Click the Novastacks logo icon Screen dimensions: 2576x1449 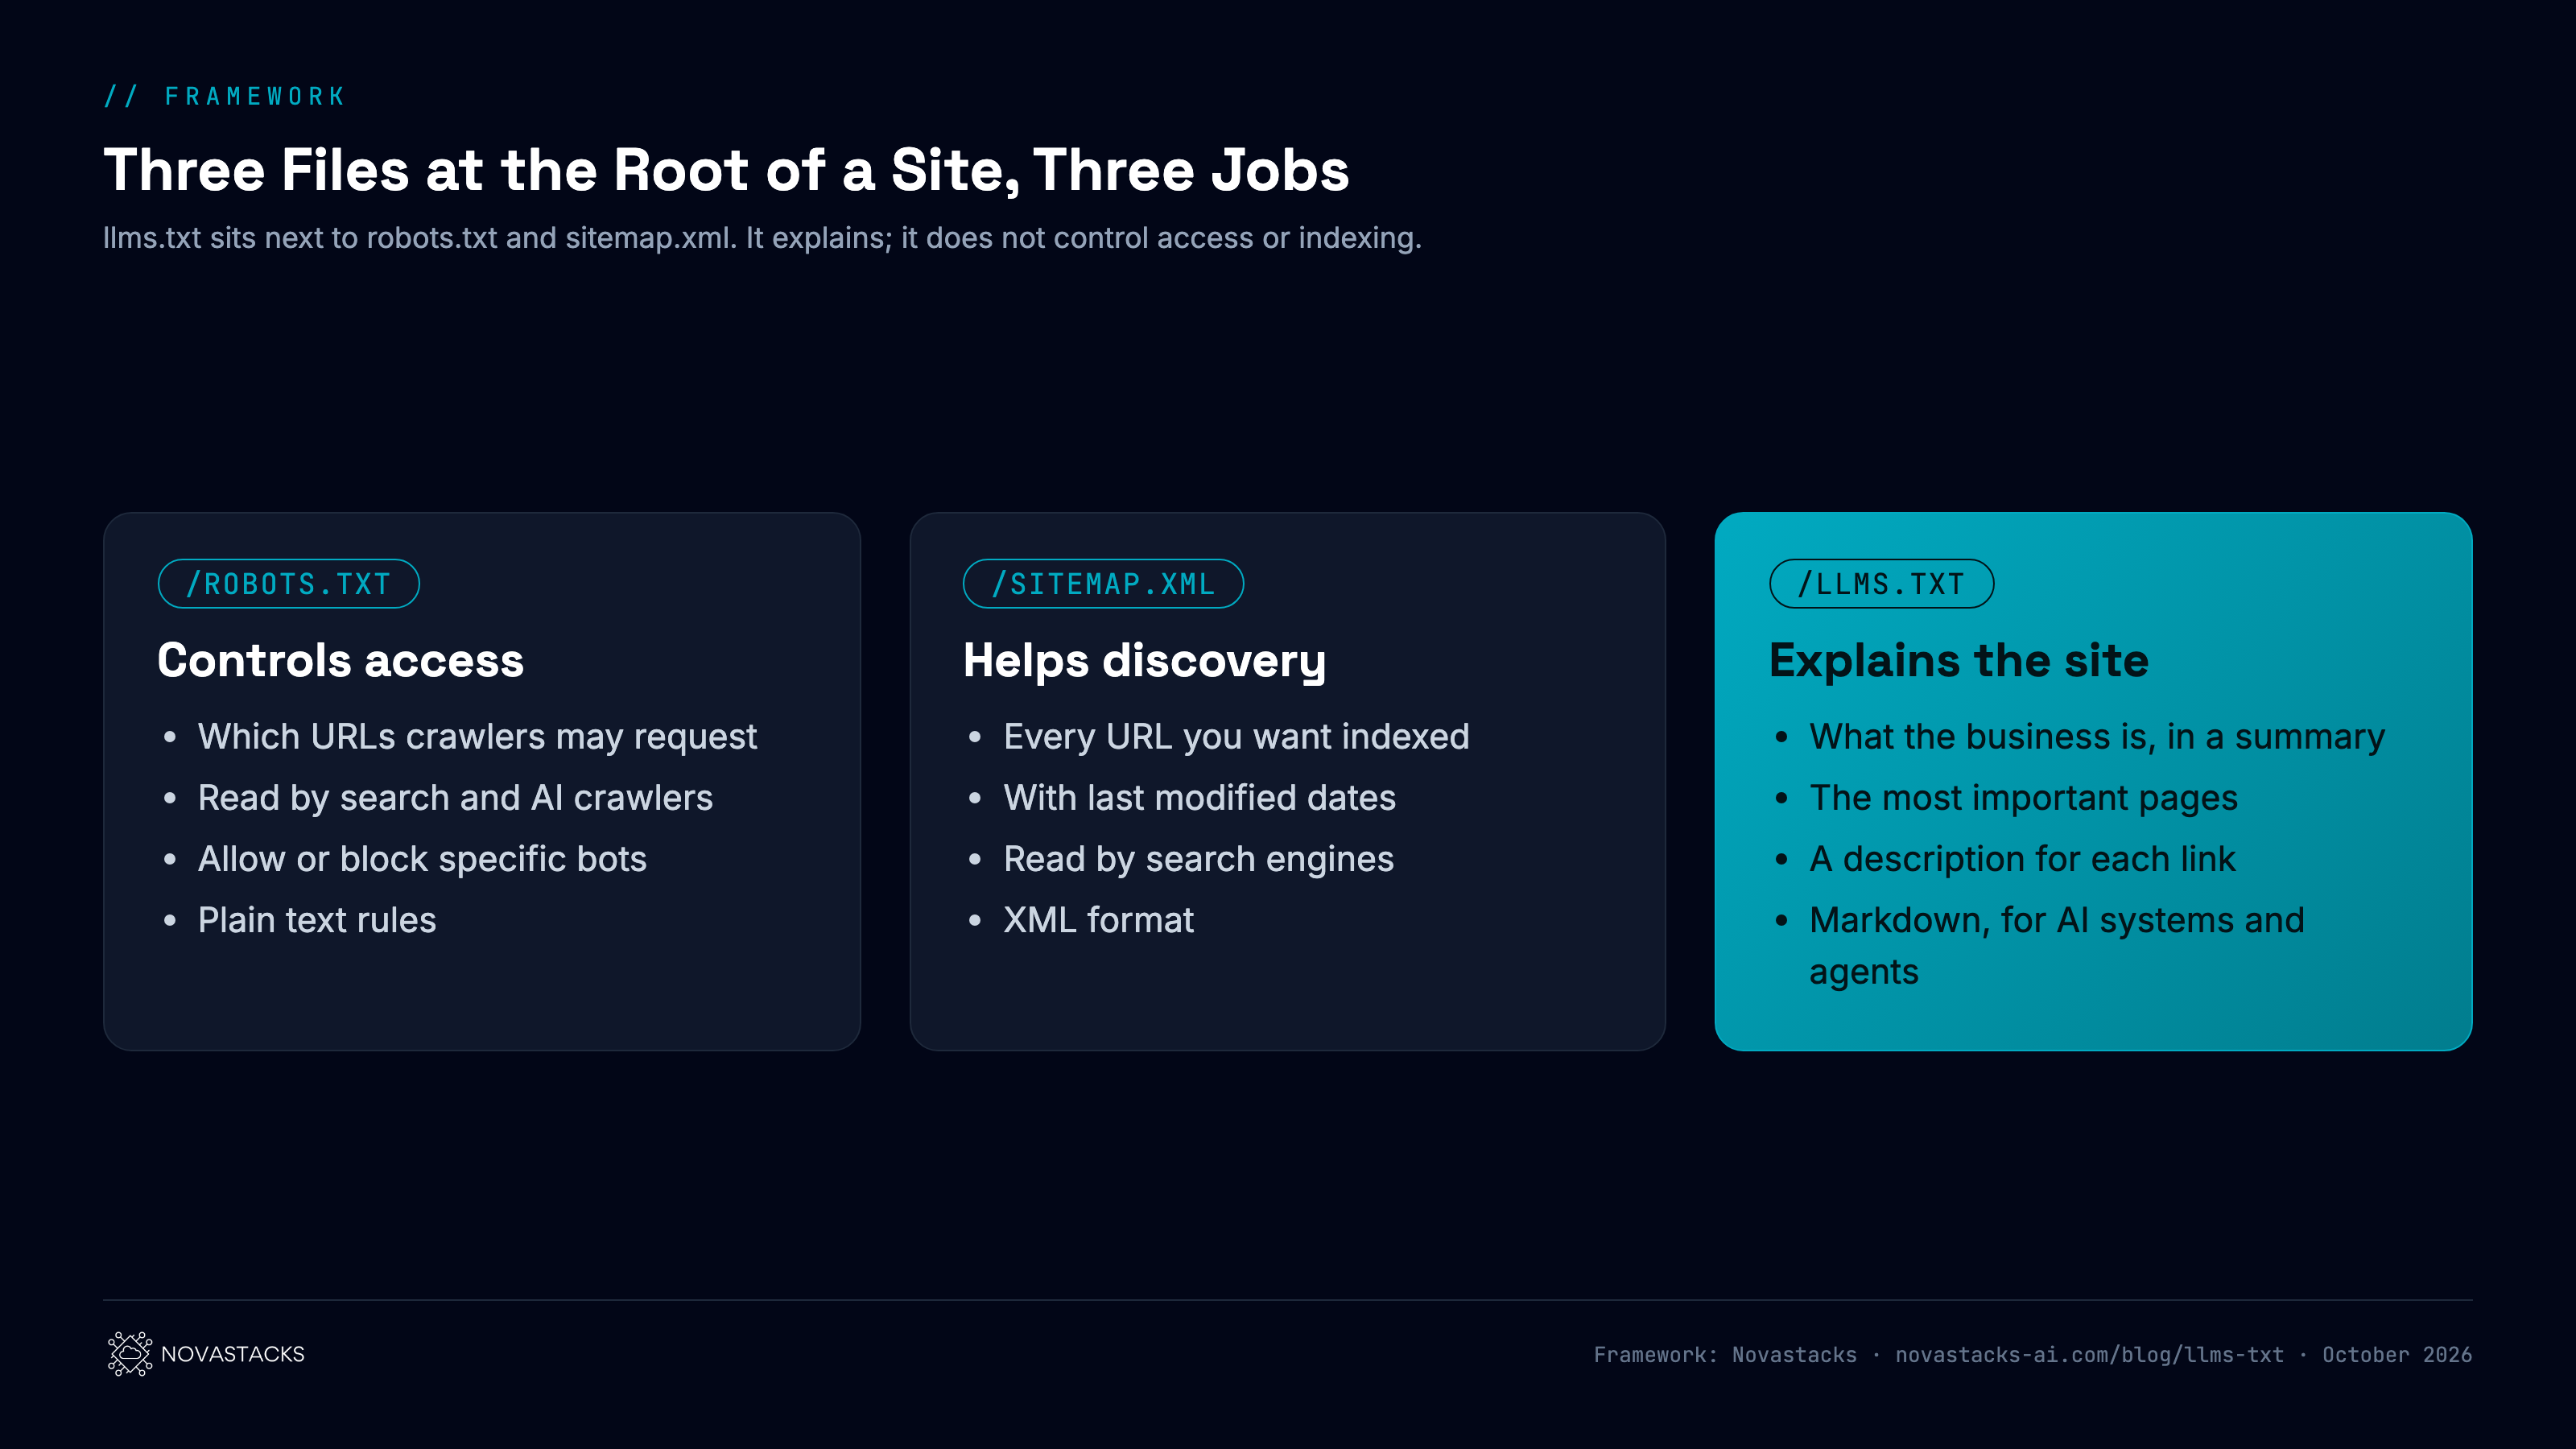pyautogui.click(x=130, y=1353)
